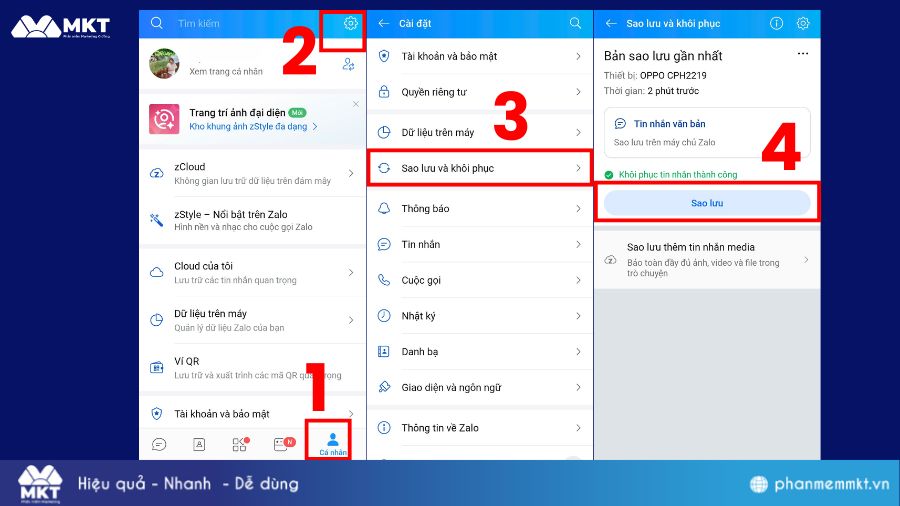Tap the clock icon for Nhật ký
Screen dimensions: 900x506
pyautogui.click(x=384, y=316)
